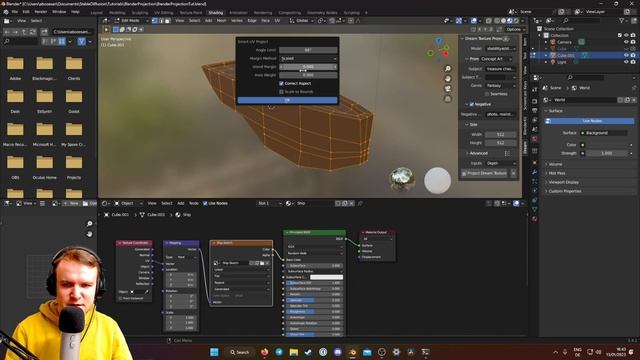Click the outliner filter funnel icon

622,20
